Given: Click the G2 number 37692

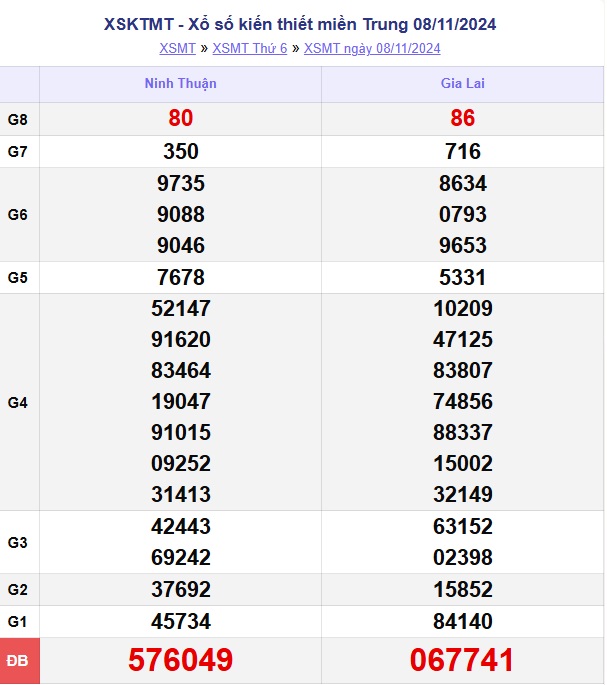Looking at the screenshot, I should click(x=181, y=589).
